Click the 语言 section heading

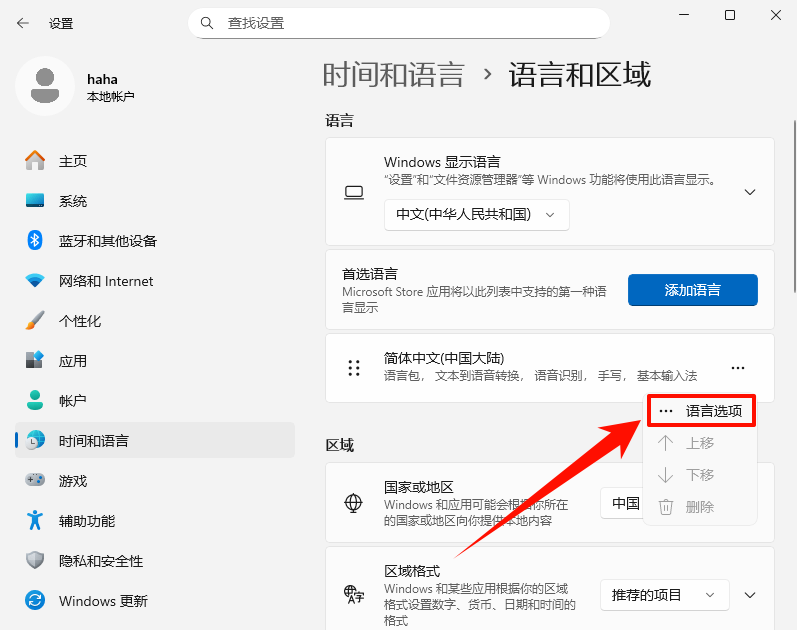point(340,121)
